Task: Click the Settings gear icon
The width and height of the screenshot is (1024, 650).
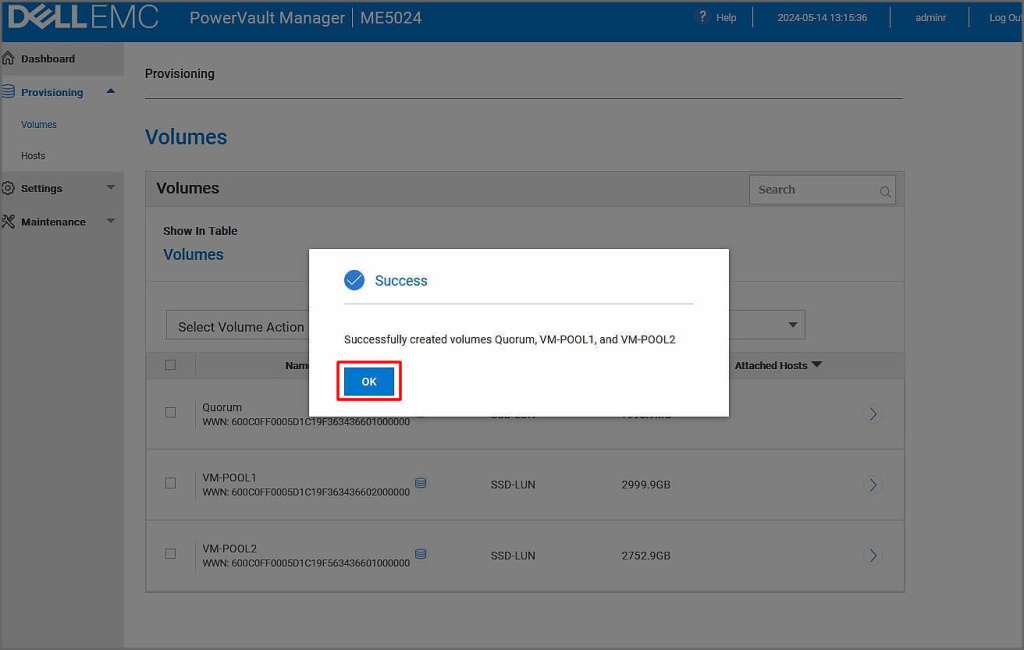Action: click(x=9, y=188)
